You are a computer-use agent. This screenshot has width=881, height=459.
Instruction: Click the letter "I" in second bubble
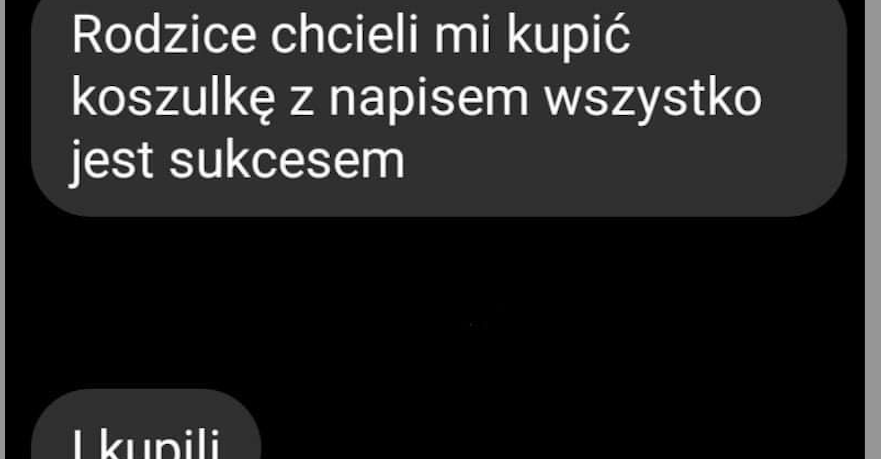click(x=78, y=444)
